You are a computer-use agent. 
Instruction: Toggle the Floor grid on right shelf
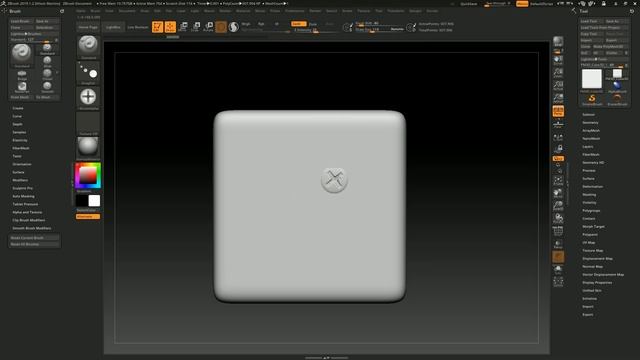558,124
